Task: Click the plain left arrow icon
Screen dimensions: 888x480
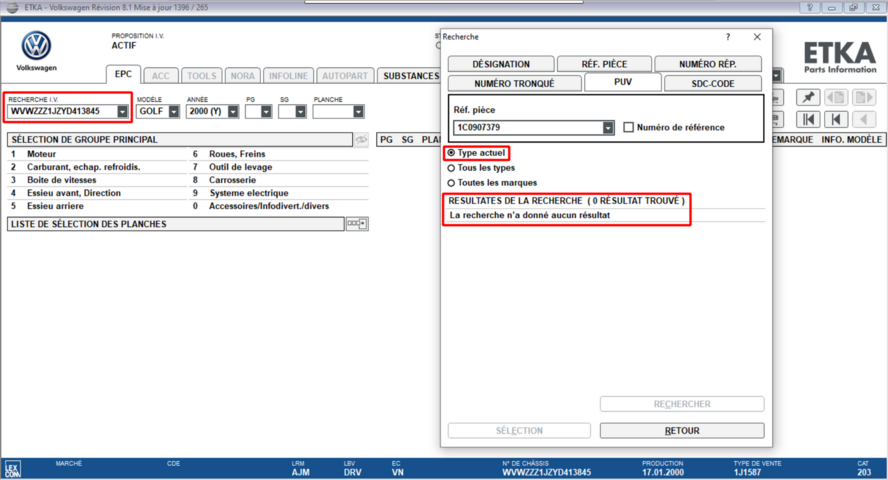Action: pyautogui.click(x=864, y=119)
